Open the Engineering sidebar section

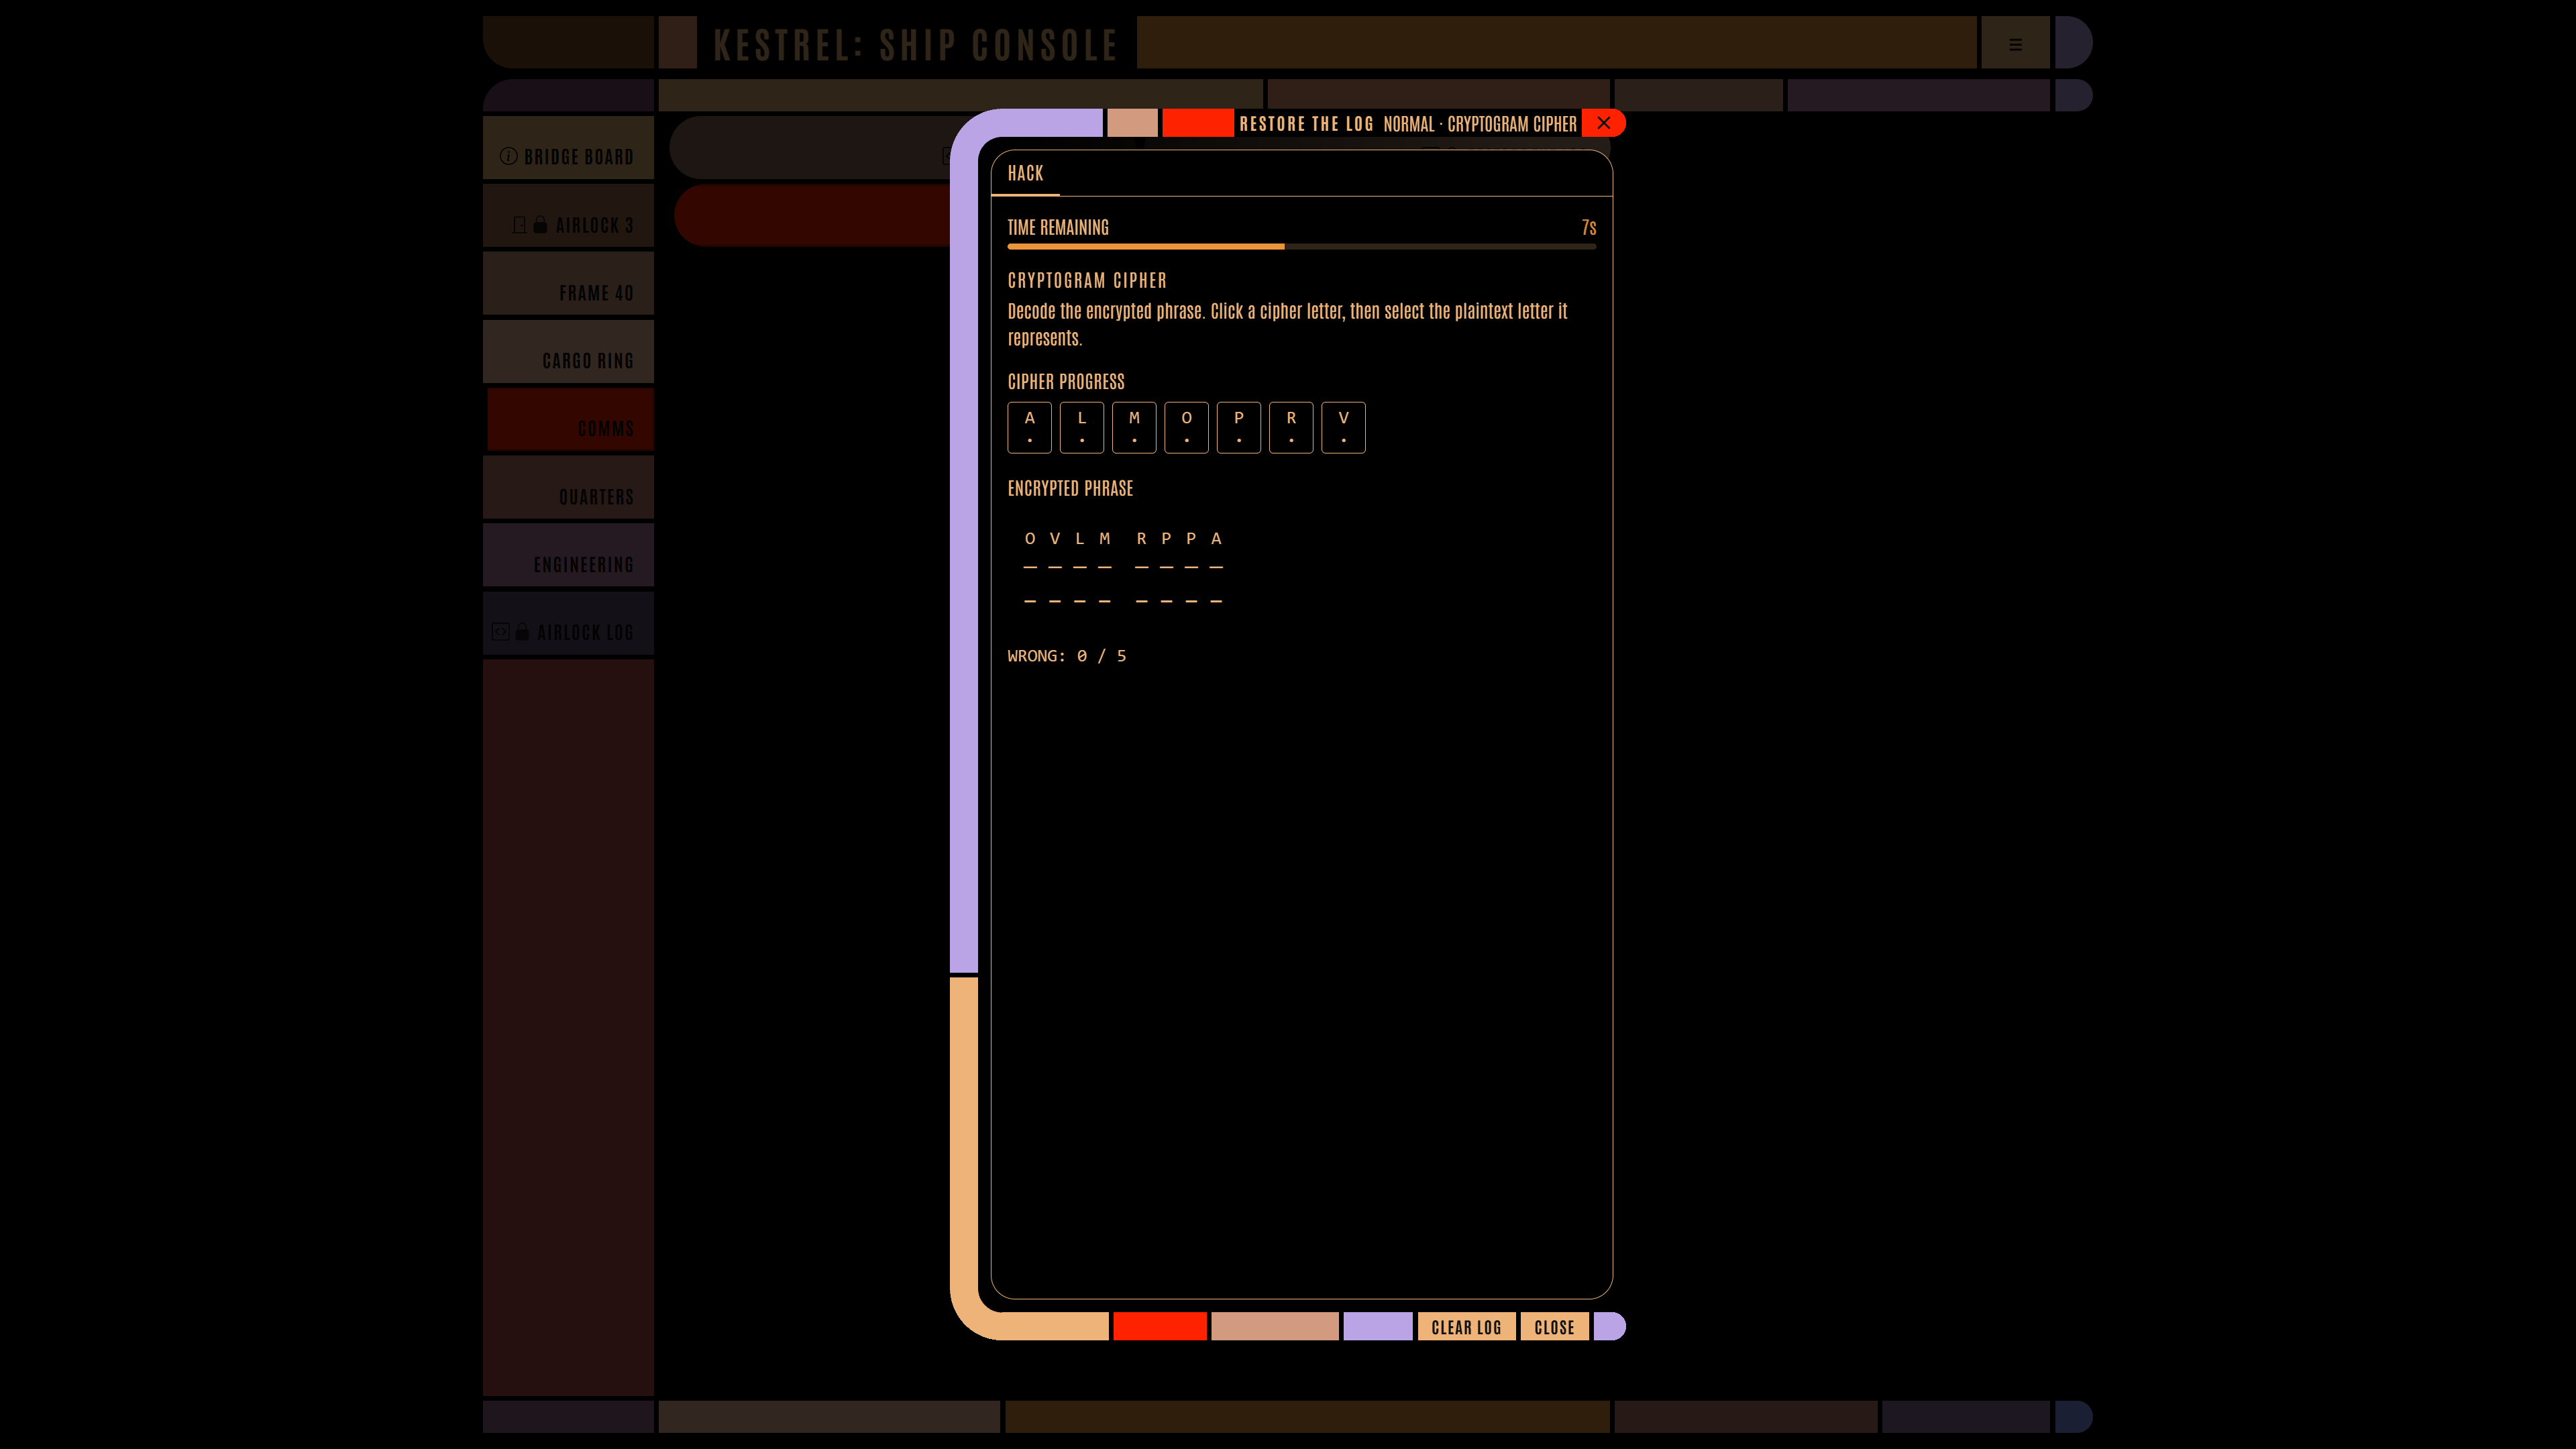[x=568, y=555]
